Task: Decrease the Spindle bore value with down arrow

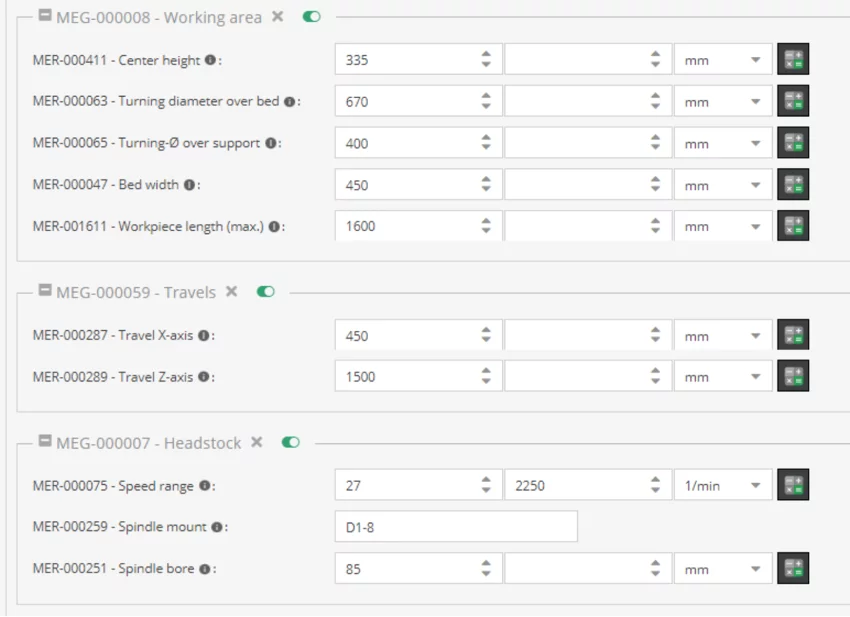Action: tap(486, 574)
